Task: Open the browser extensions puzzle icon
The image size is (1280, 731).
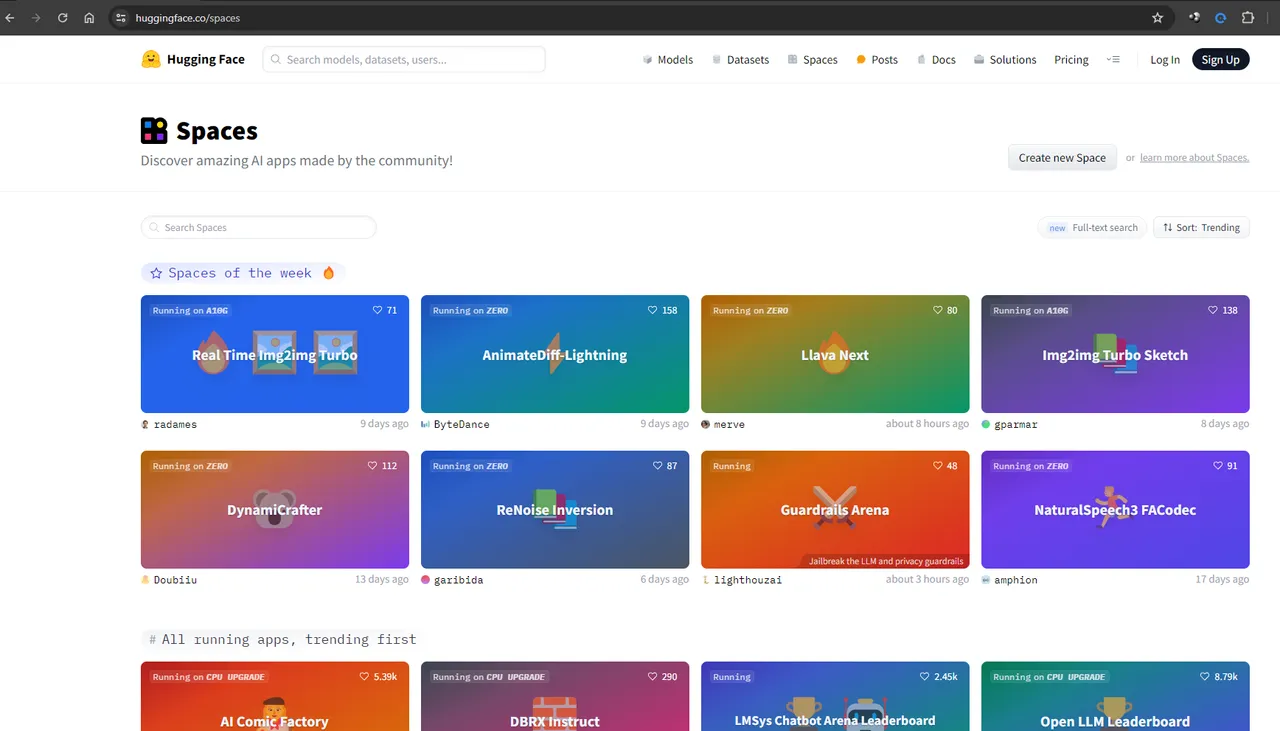Action: tap(1248, 18)
